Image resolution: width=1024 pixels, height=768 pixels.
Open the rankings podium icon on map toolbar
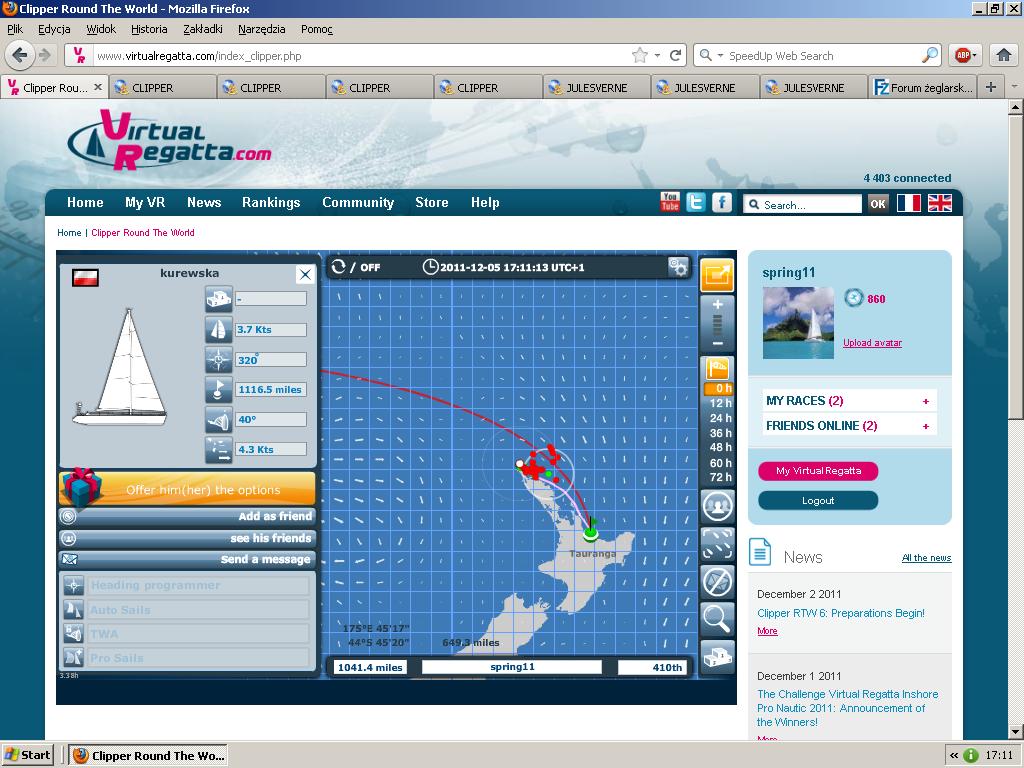717,656
